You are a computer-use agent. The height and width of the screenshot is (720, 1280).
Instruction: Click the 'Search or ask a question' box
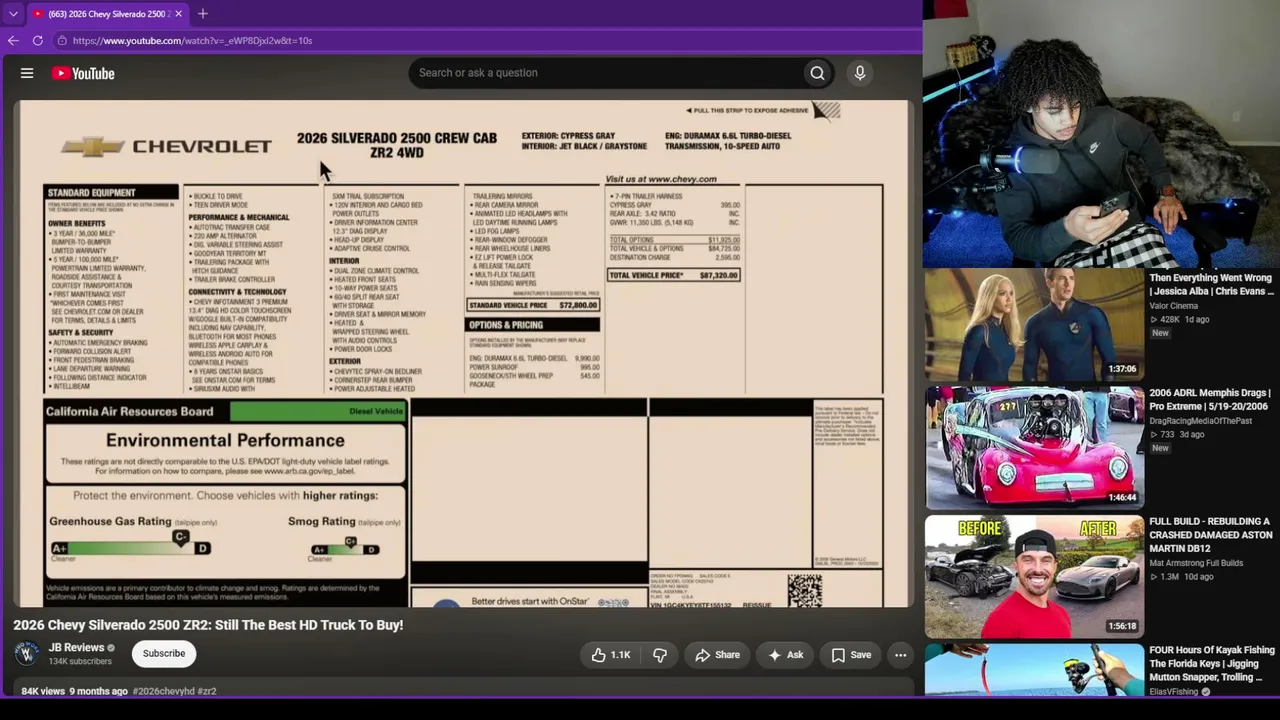606,73
